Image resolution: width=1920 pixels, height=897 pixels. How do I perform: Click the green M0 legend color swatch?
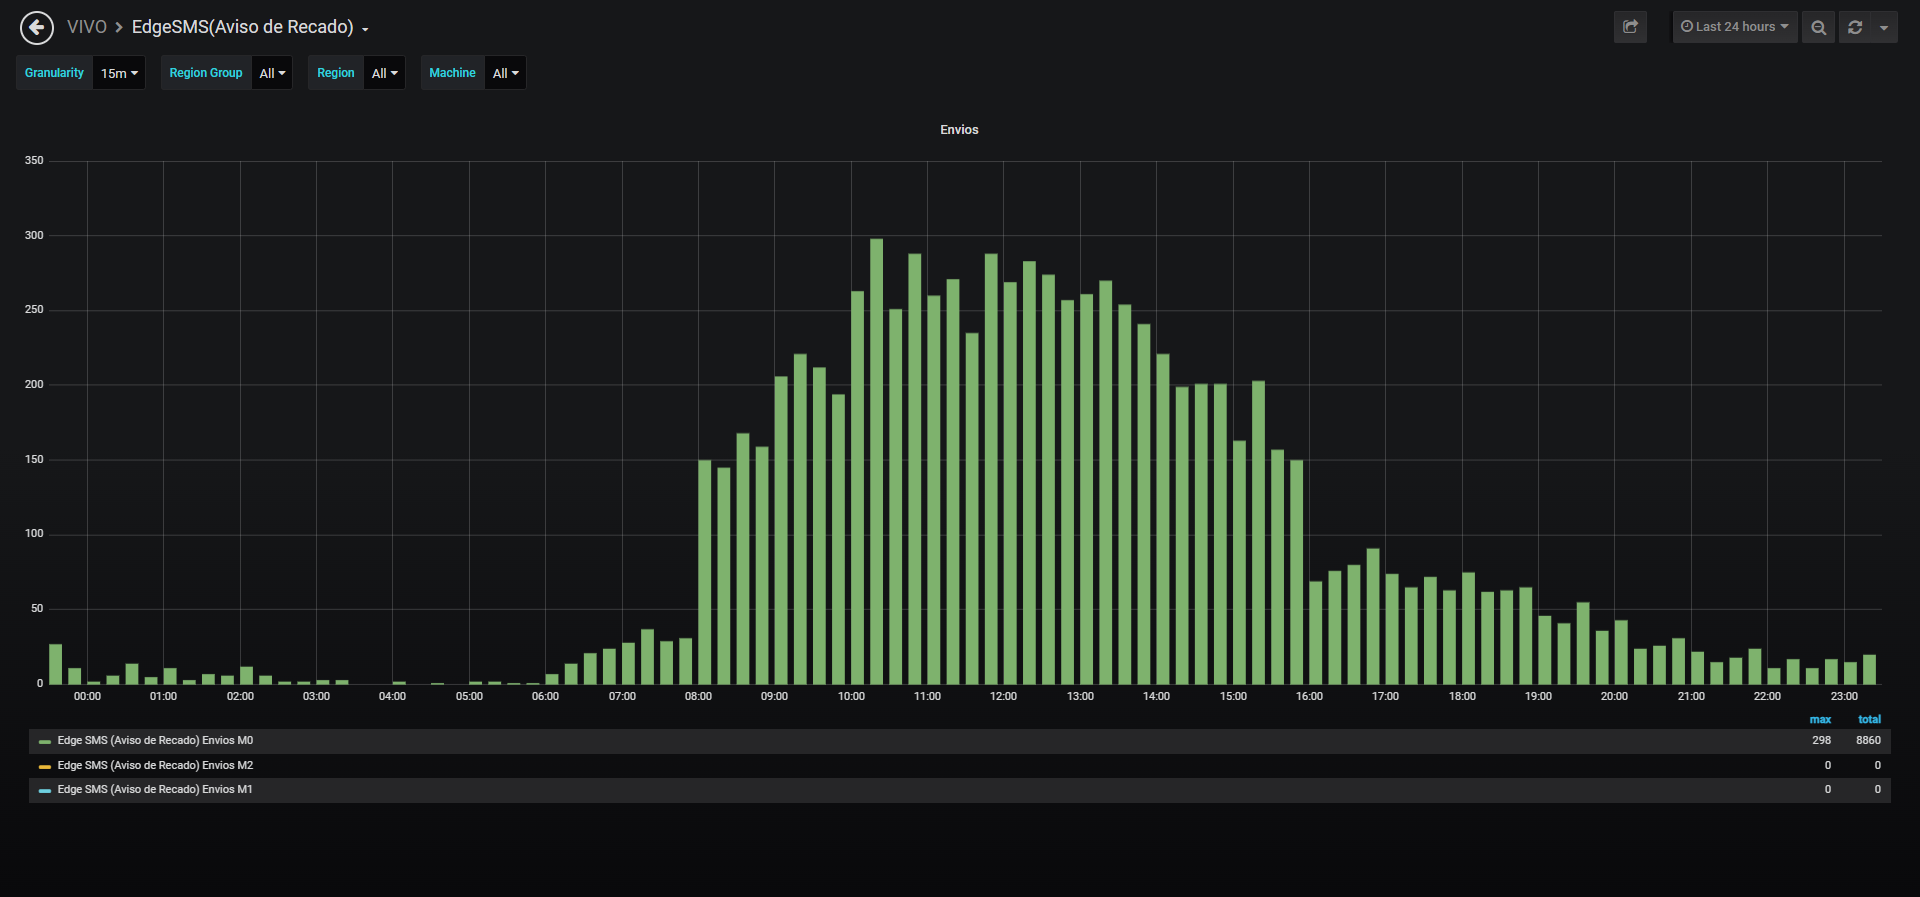(45, 742)
